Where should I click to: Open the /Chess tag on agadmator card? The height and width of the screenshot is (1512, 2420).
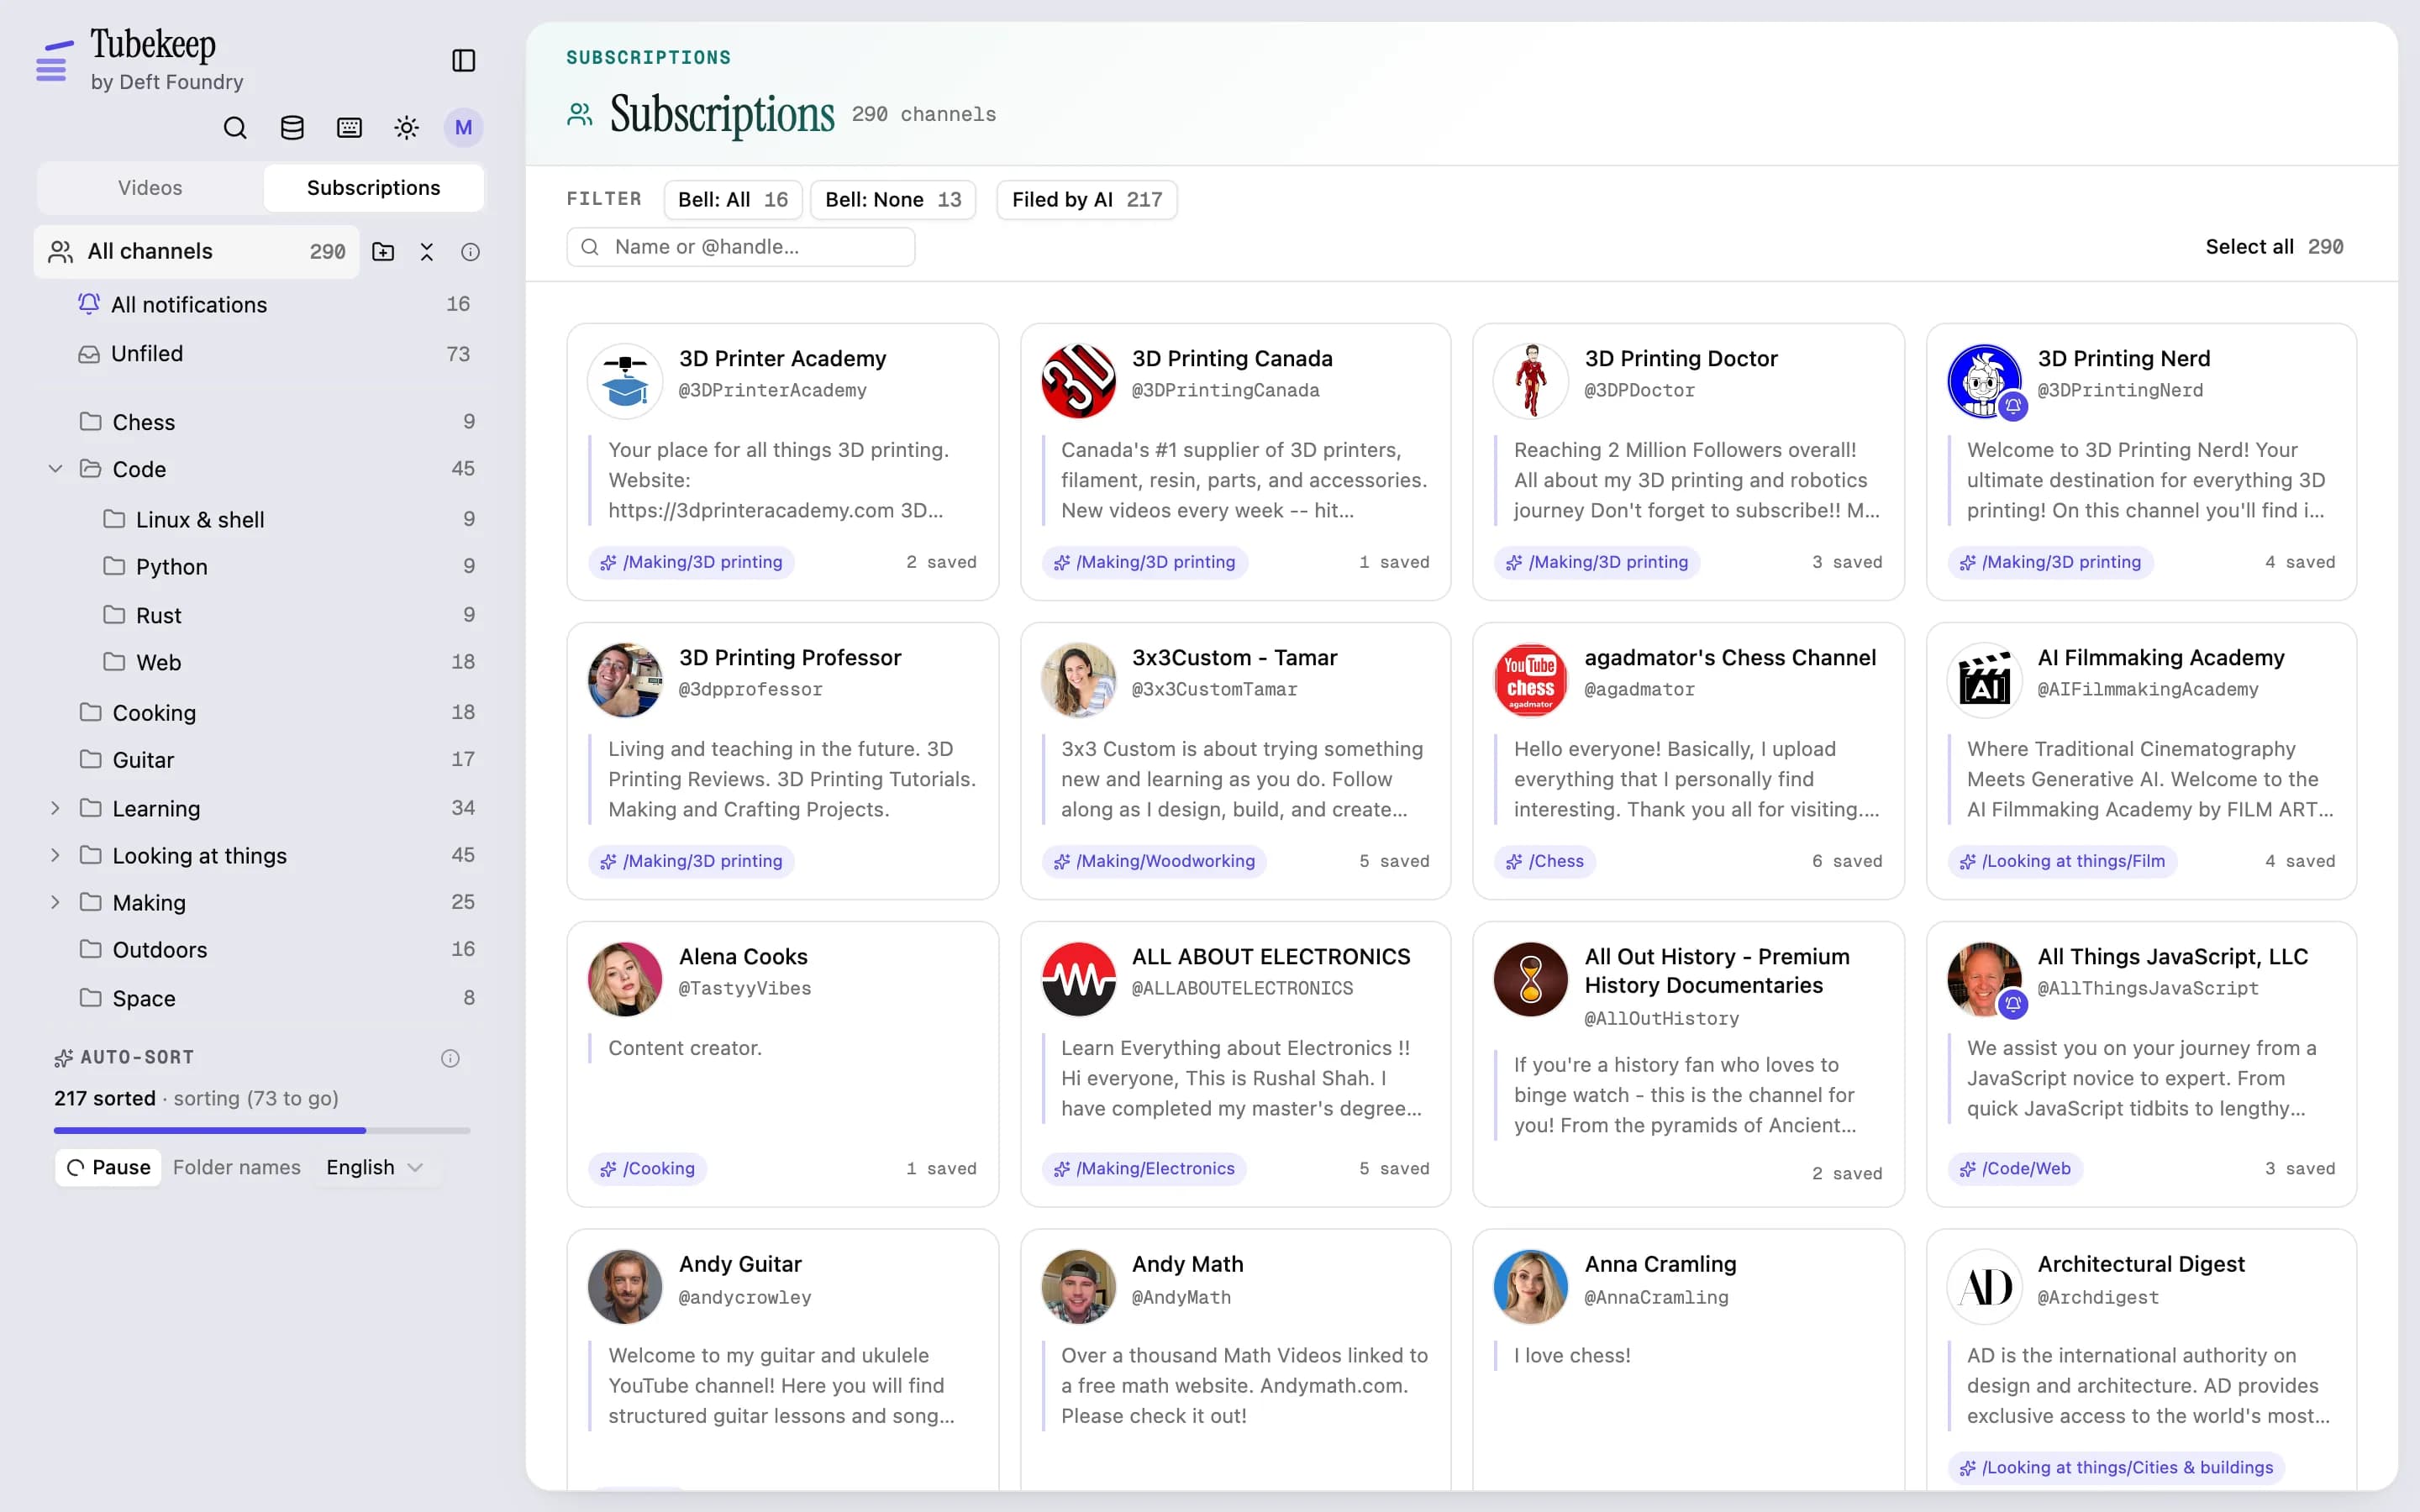click(x=1545, y=861)
